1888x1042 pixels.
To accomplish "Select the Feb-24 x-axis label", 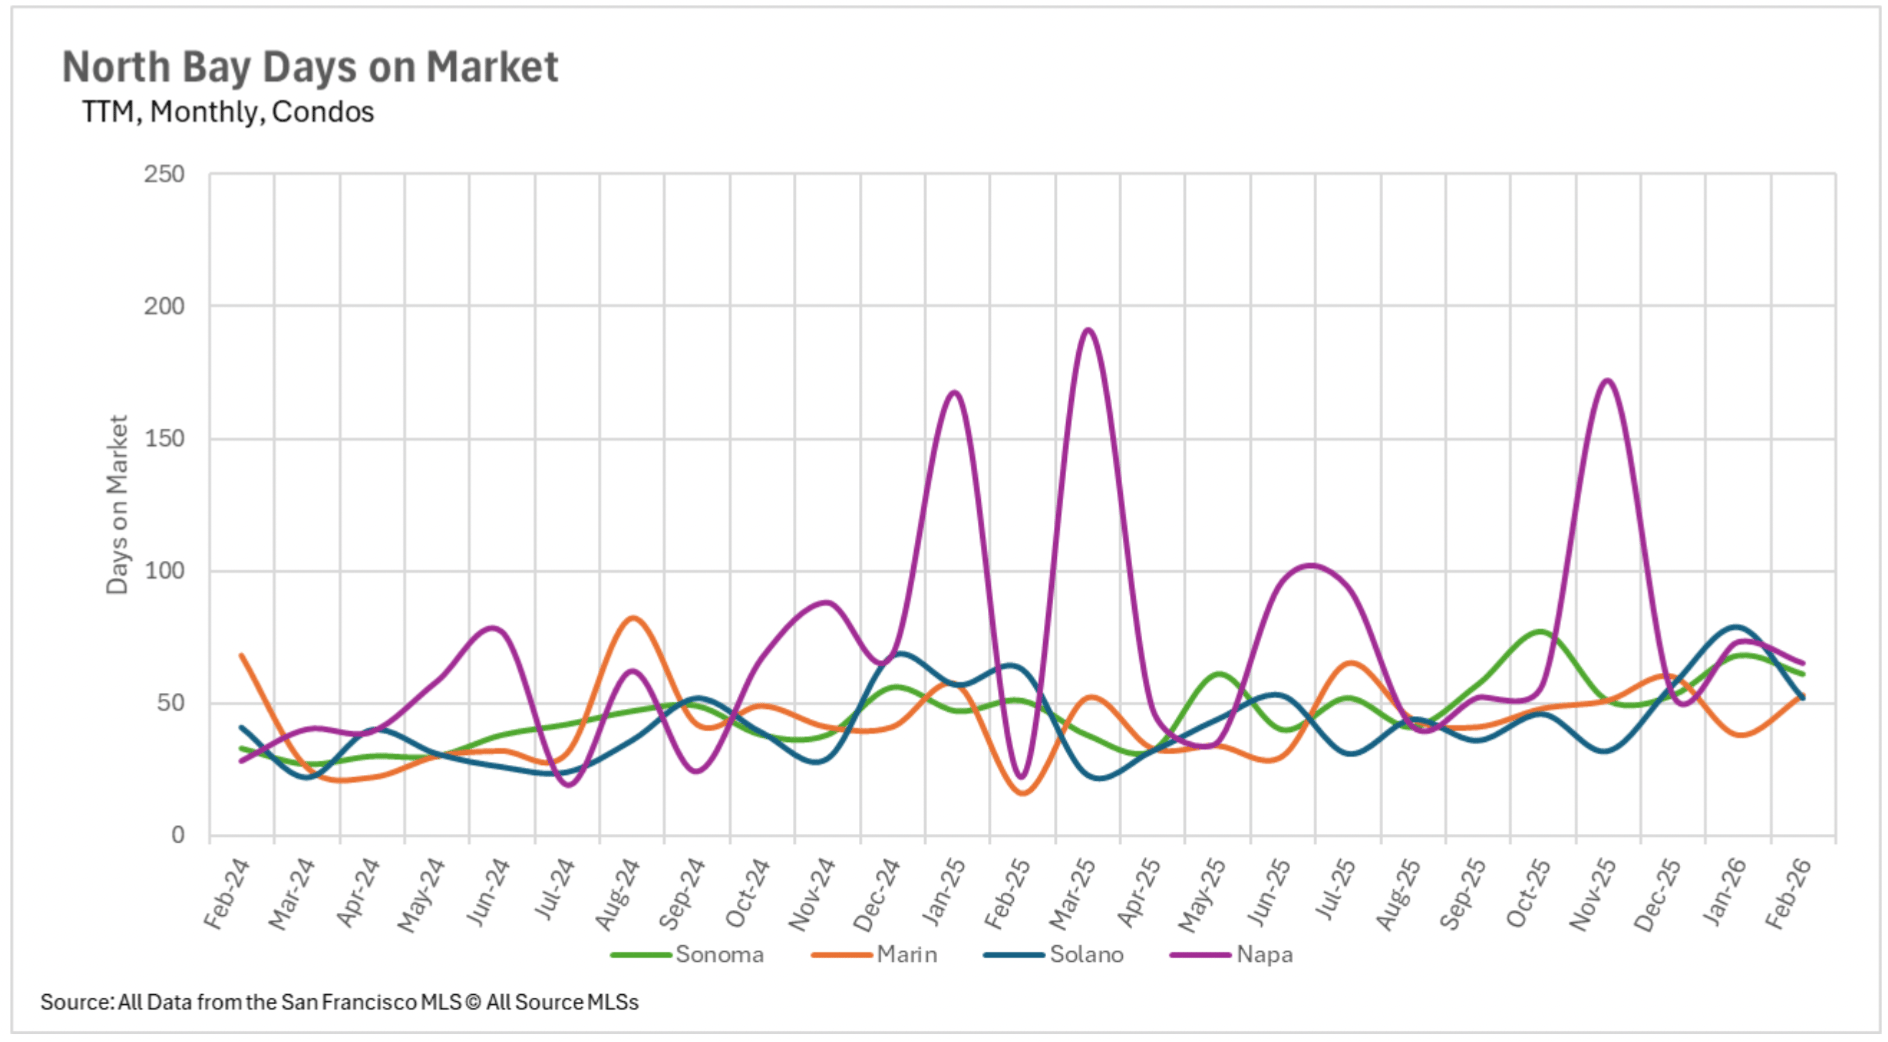I will coord(226,893).
